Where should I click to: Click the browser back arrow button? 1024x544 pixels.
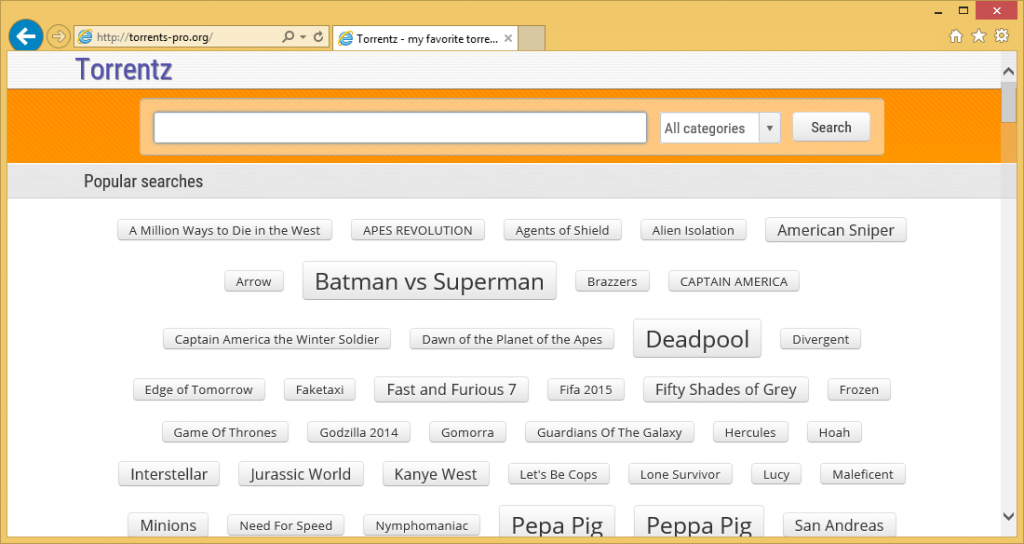coord(25,37)
